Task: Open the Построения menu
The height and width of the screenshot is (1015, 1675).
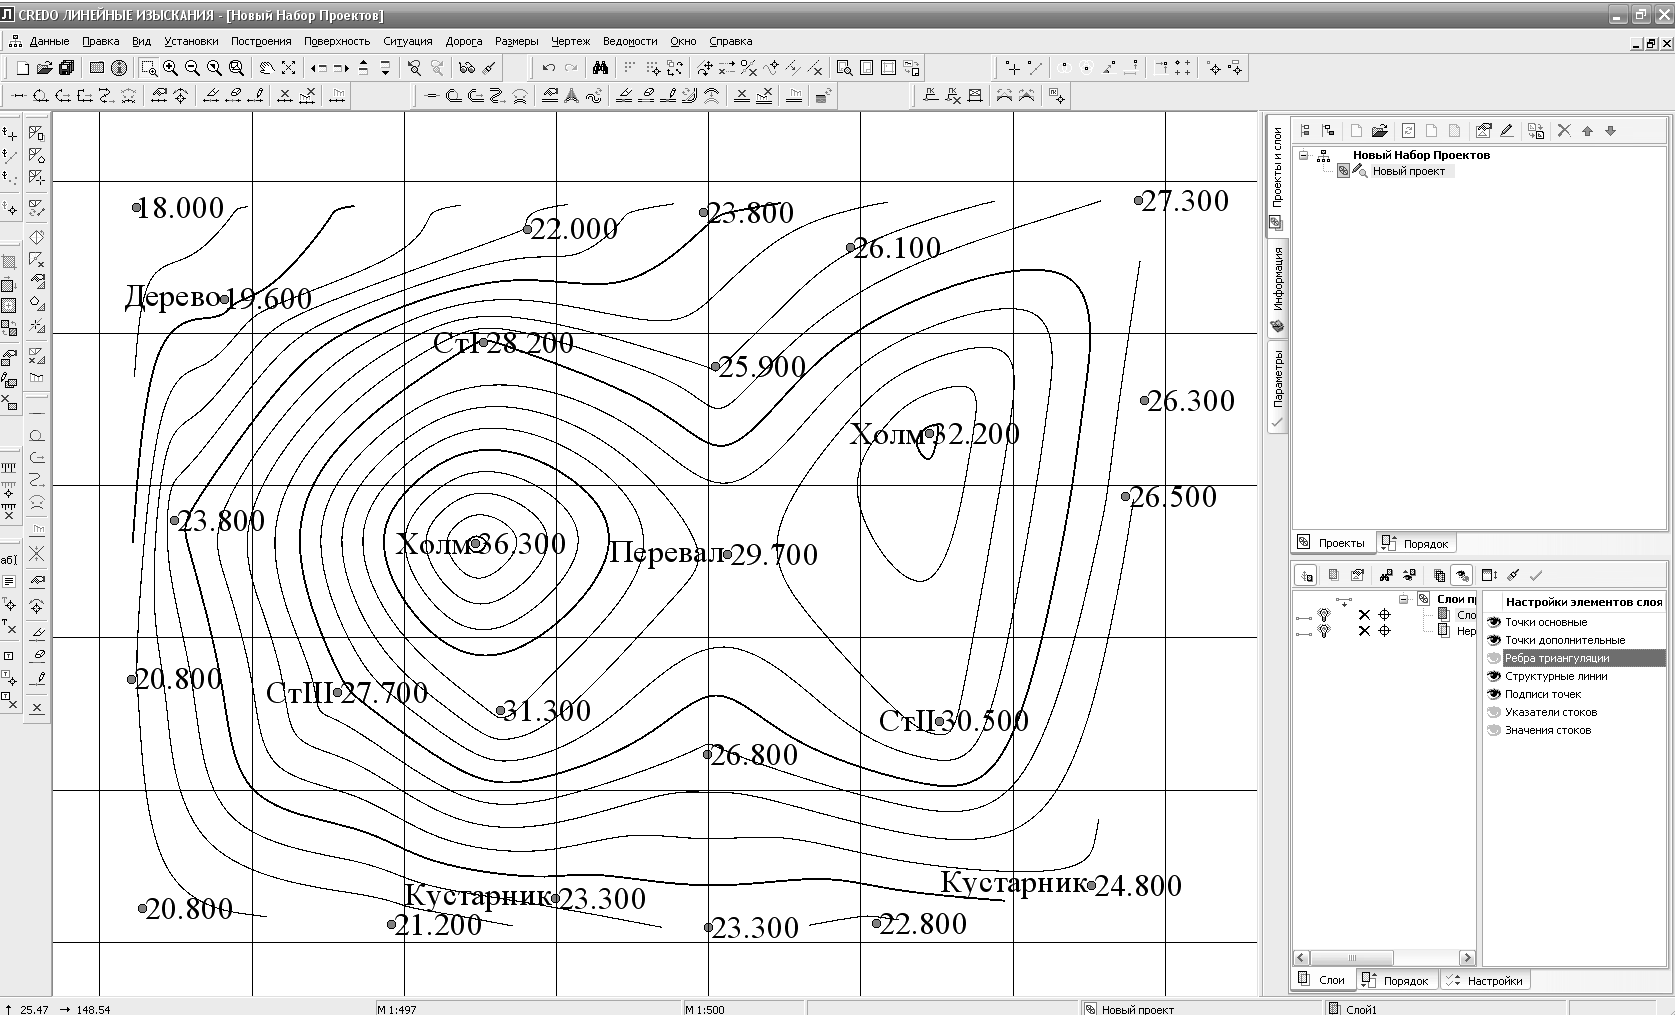Action: click(261, 41)
